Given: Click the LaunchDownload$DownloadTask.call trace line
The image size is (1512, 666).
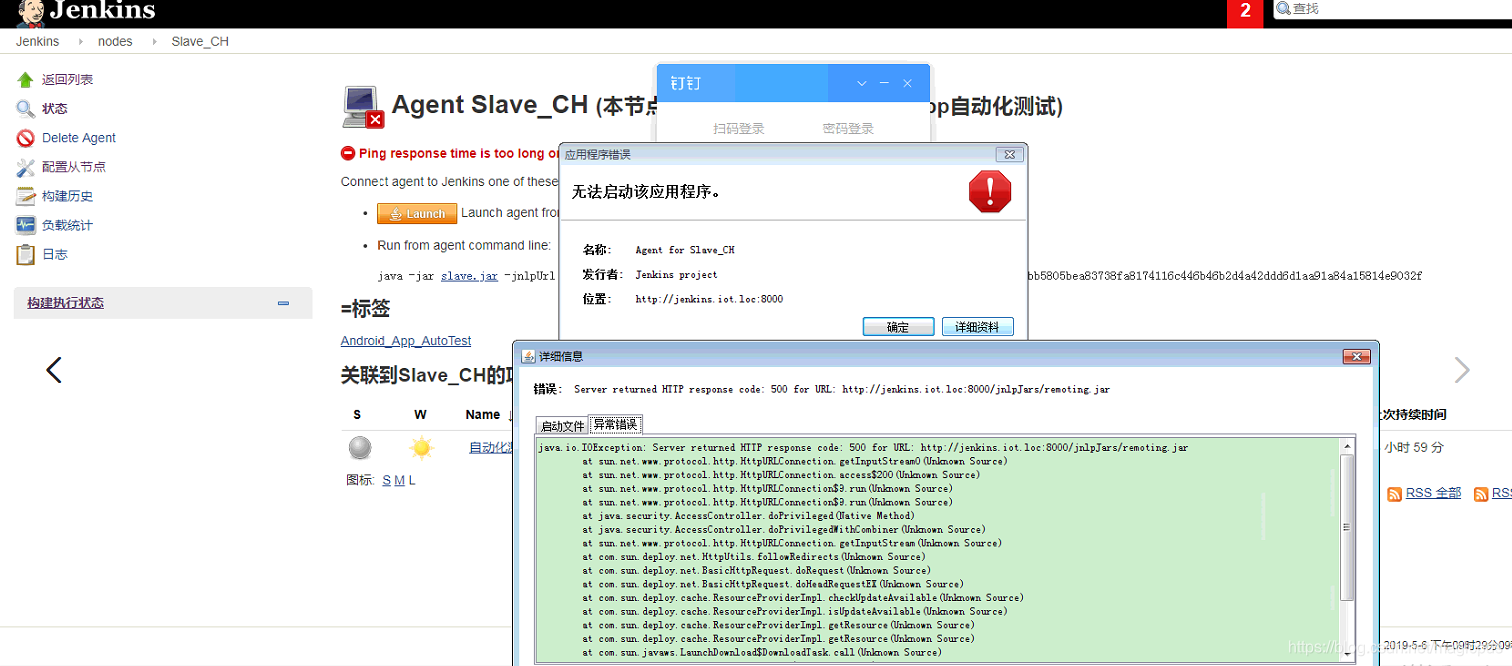Looking at the screenshot, I should 761,653.
